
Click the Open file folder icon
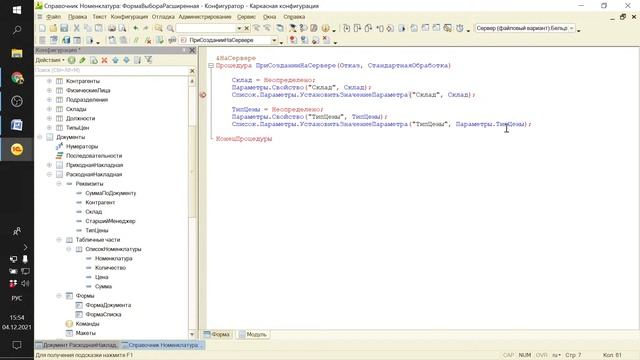(x=53, y=28)
